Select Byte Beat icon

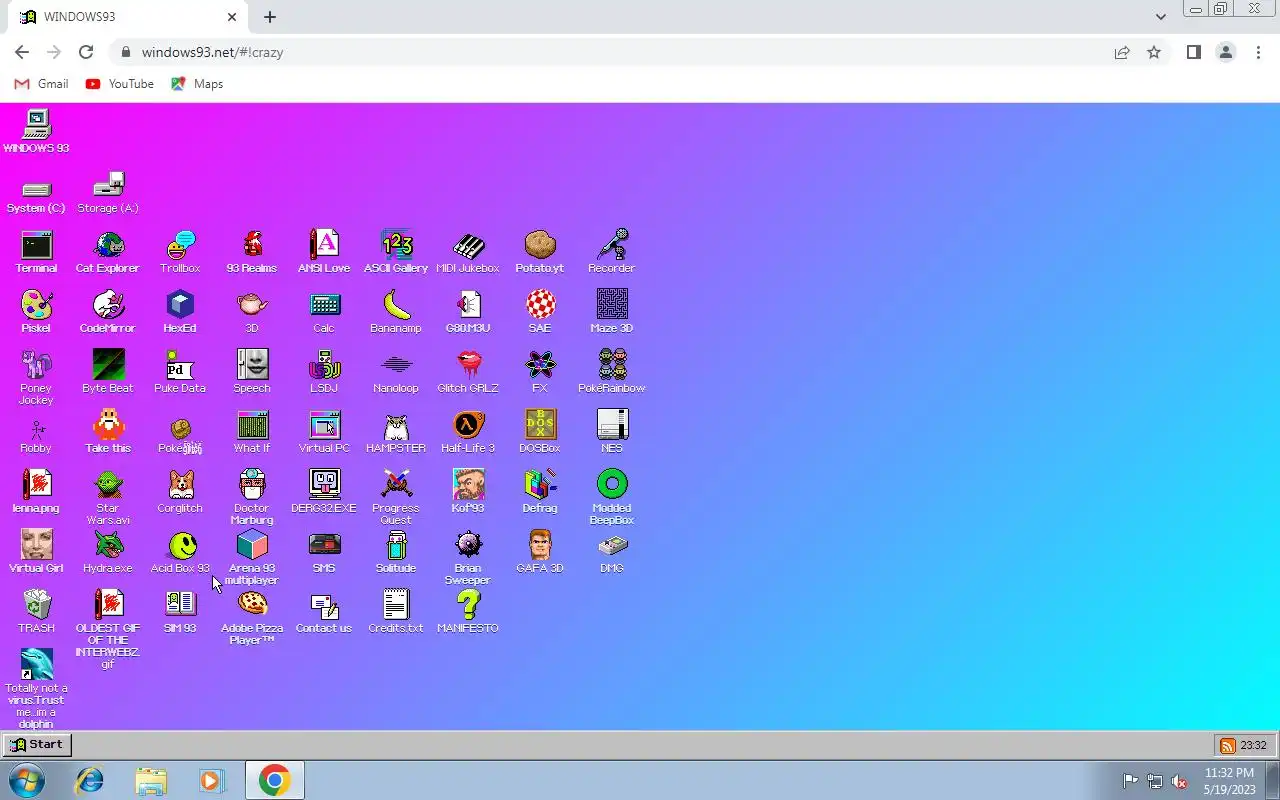point(108,371)
